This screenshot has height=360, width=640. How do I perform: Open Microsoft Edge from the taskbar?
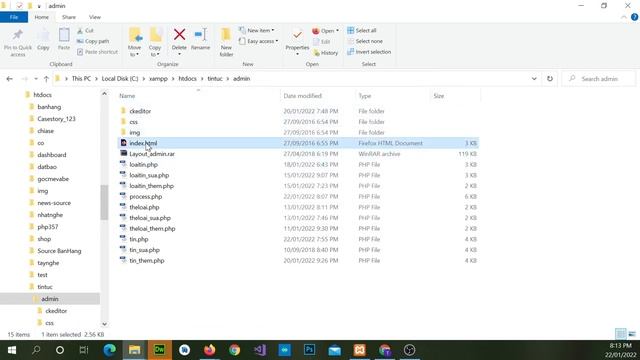pos(110,350)
